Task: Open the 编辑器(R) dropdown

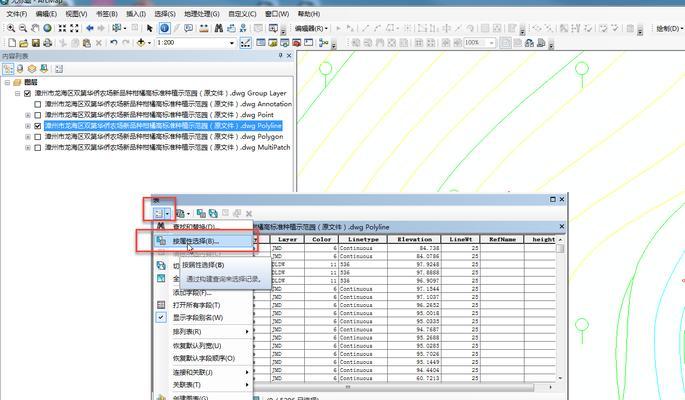Action: click(x=311, y=28)
